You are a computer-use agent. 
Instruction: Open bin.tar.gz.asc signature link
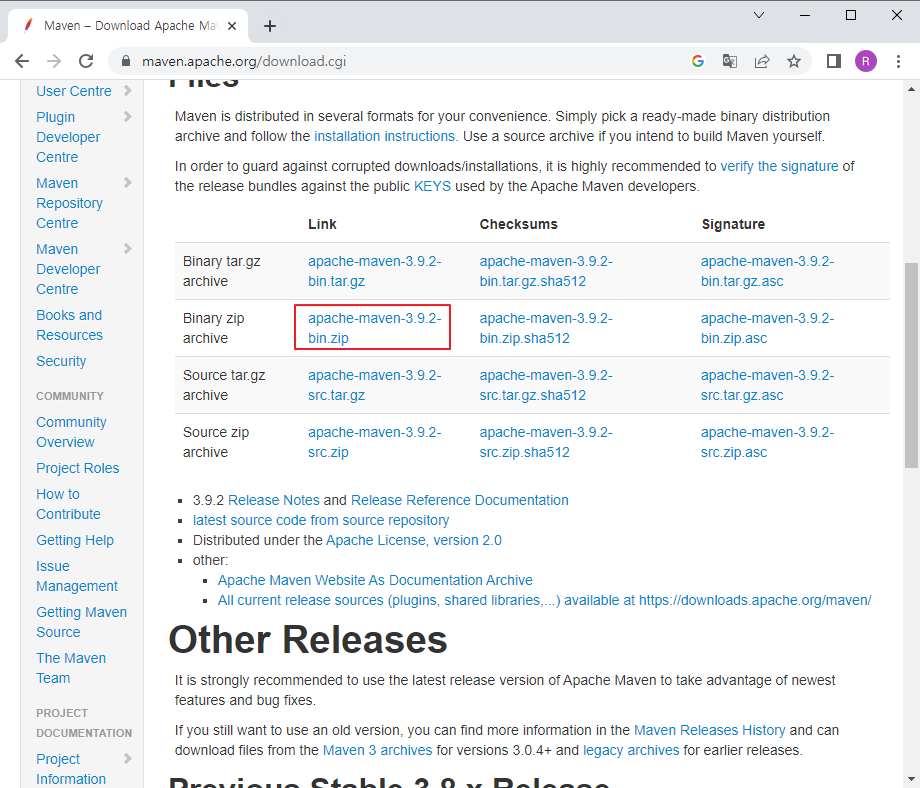tap(767, 271)
